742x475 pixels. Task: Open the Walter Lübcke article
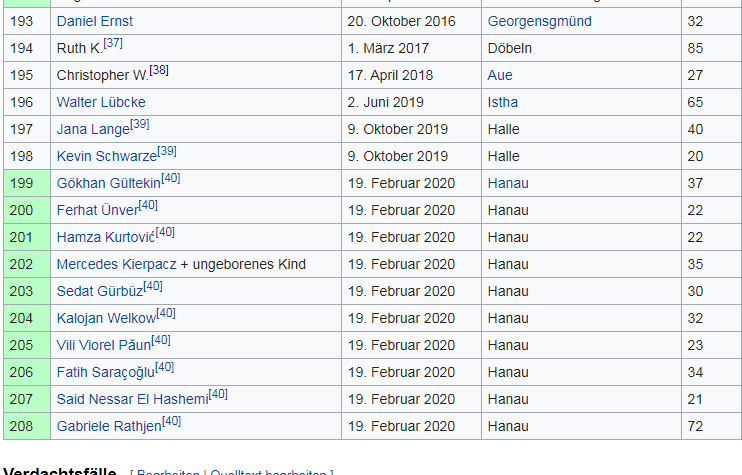100,102
